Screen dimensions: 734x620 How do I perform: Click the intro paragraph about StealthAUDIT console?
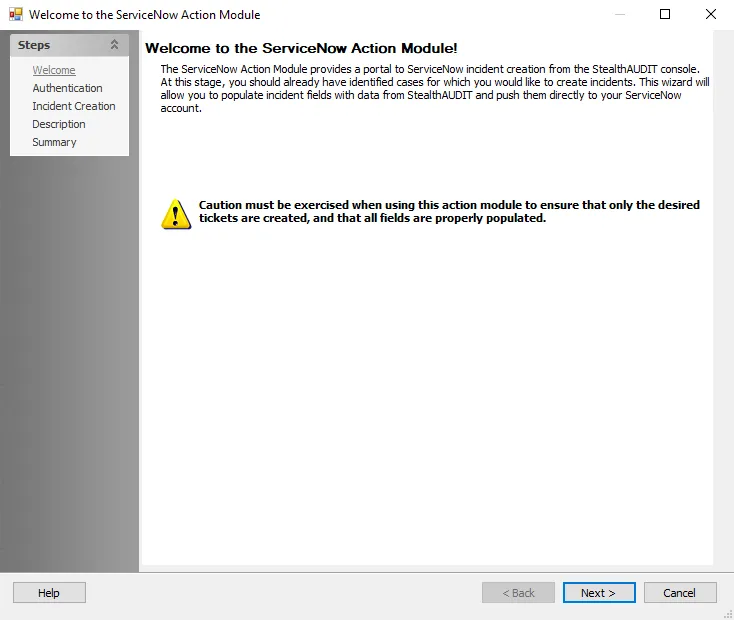pos(435,89)
